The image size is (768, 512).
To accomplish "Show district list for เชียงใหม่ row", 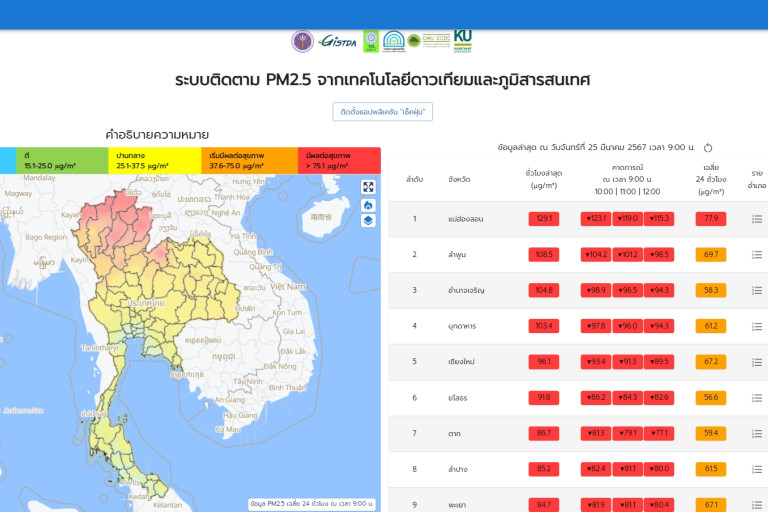I will tap(757, 362).
